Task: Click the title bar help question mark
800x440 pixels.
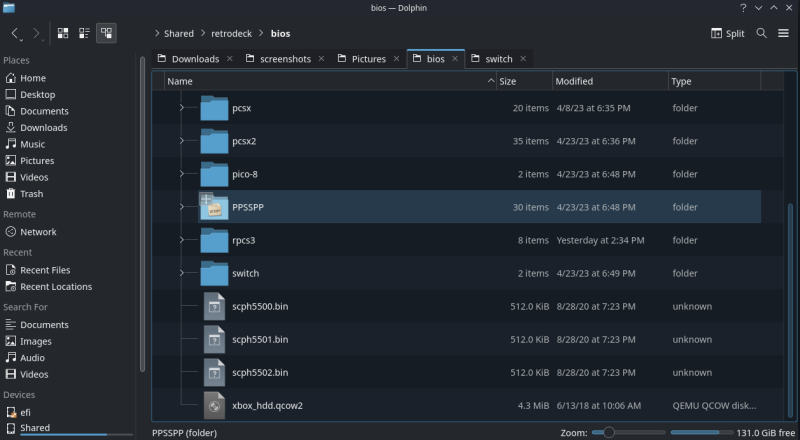Action: 743,8
